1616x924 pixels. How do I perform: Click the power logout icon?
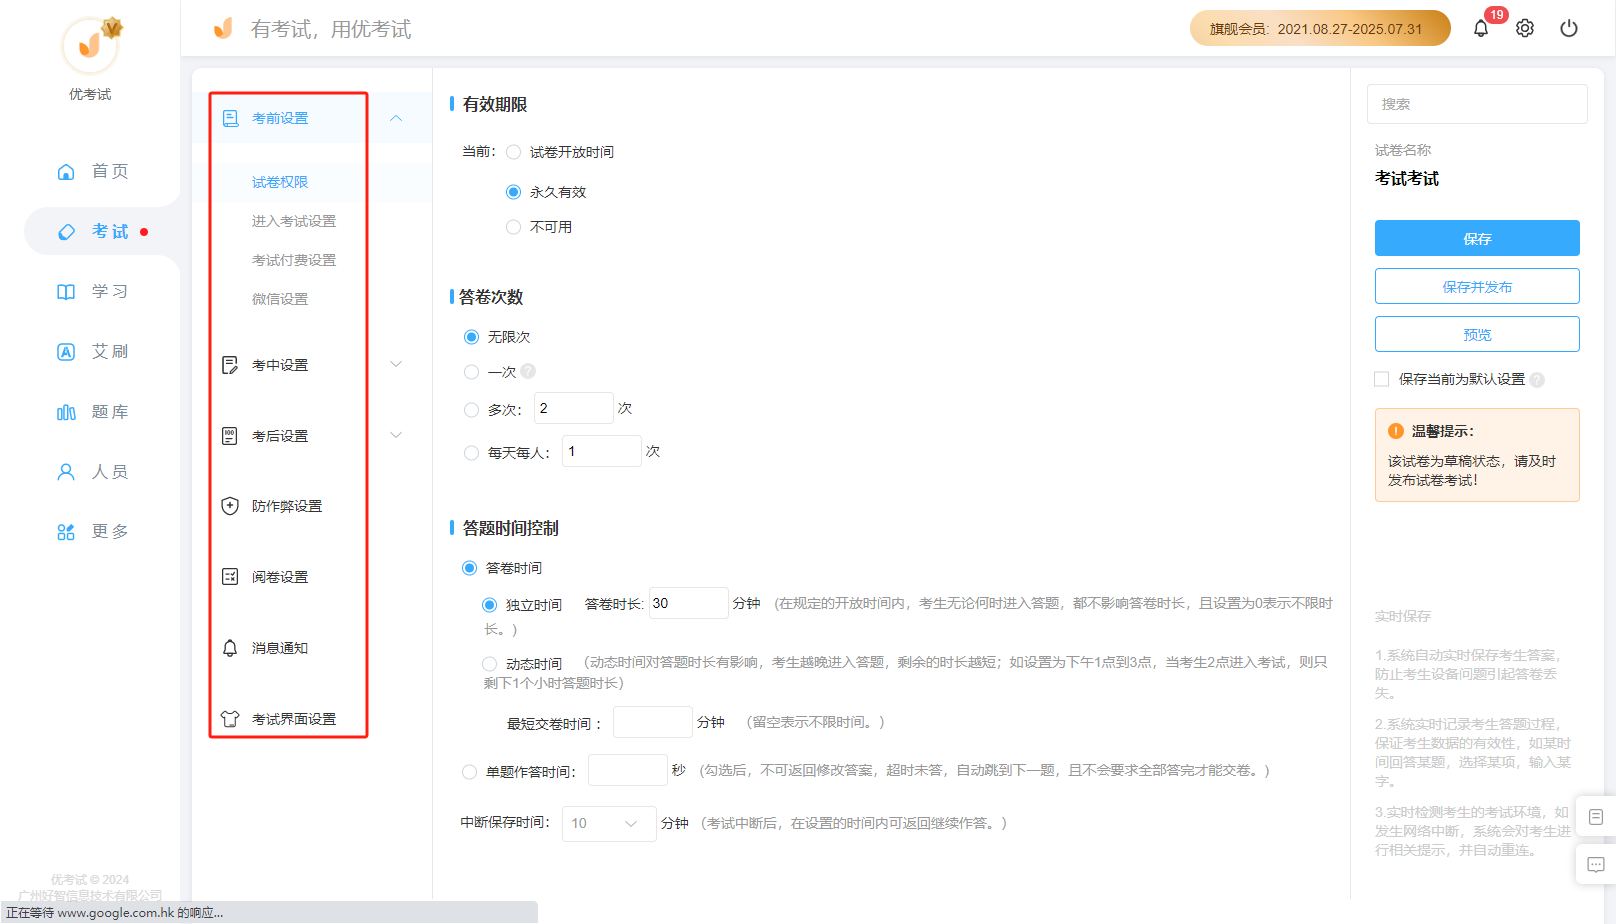pyautogui.click(x=1569, y=28)
